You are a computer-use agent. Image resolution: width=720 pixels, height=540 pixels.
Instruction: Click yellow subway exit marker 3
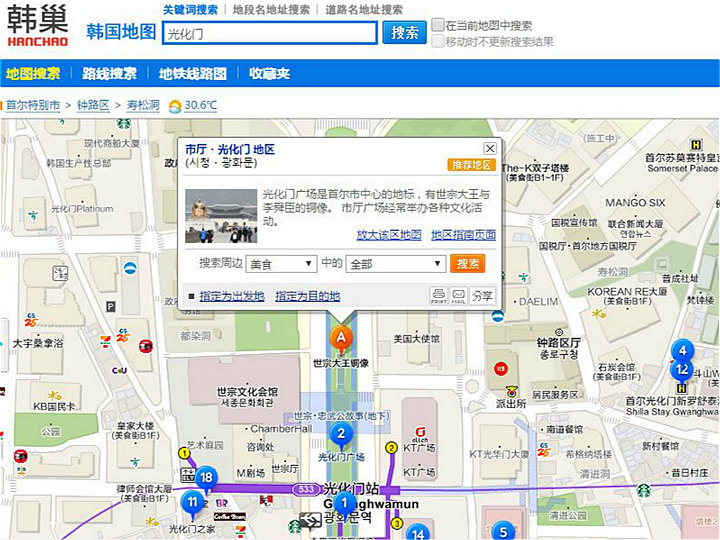point(397,523)
